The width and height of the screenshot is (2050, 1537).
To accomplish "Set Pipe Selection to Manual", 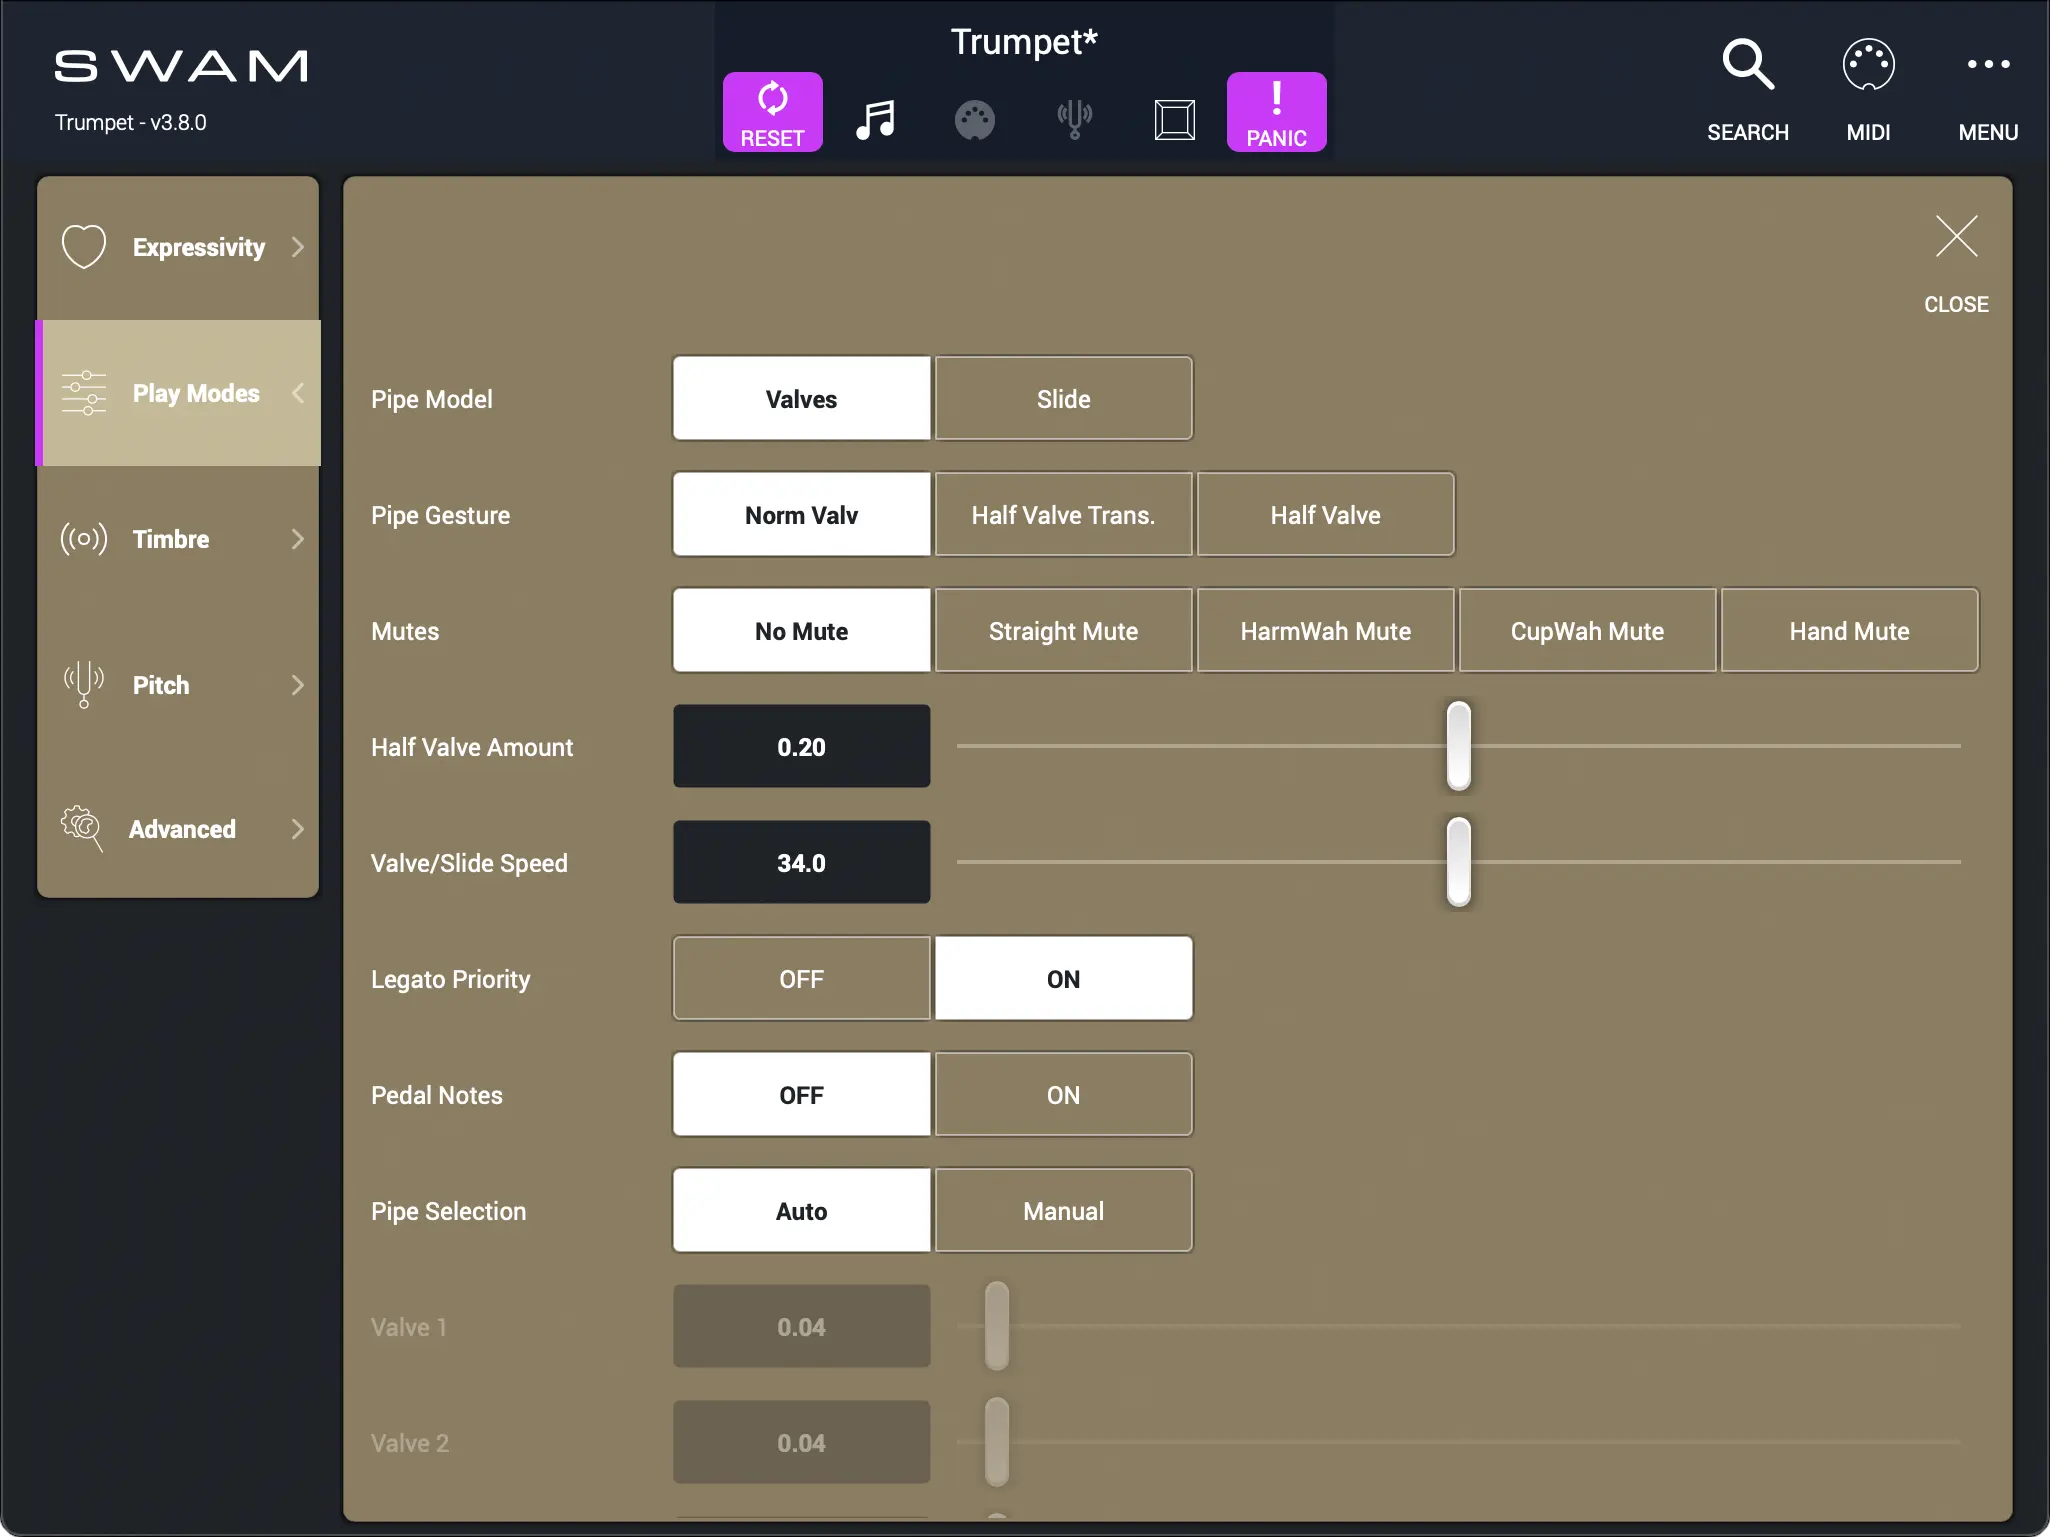I will coord(1063,1210).
